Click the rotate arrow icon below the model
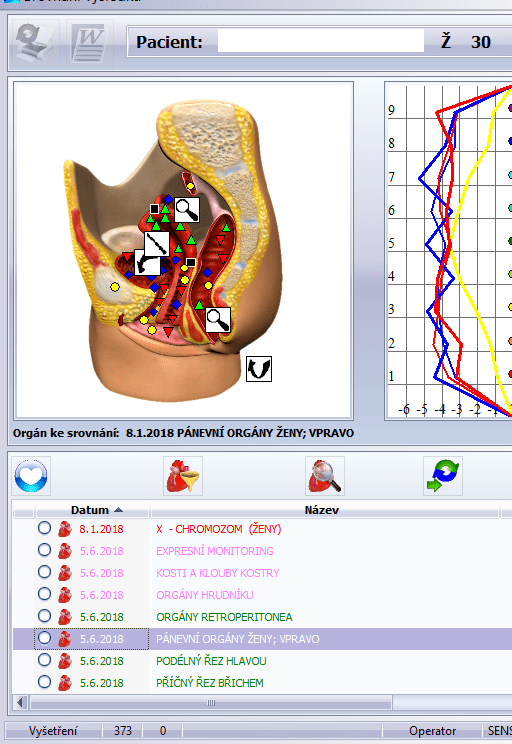 pos(259,369)
